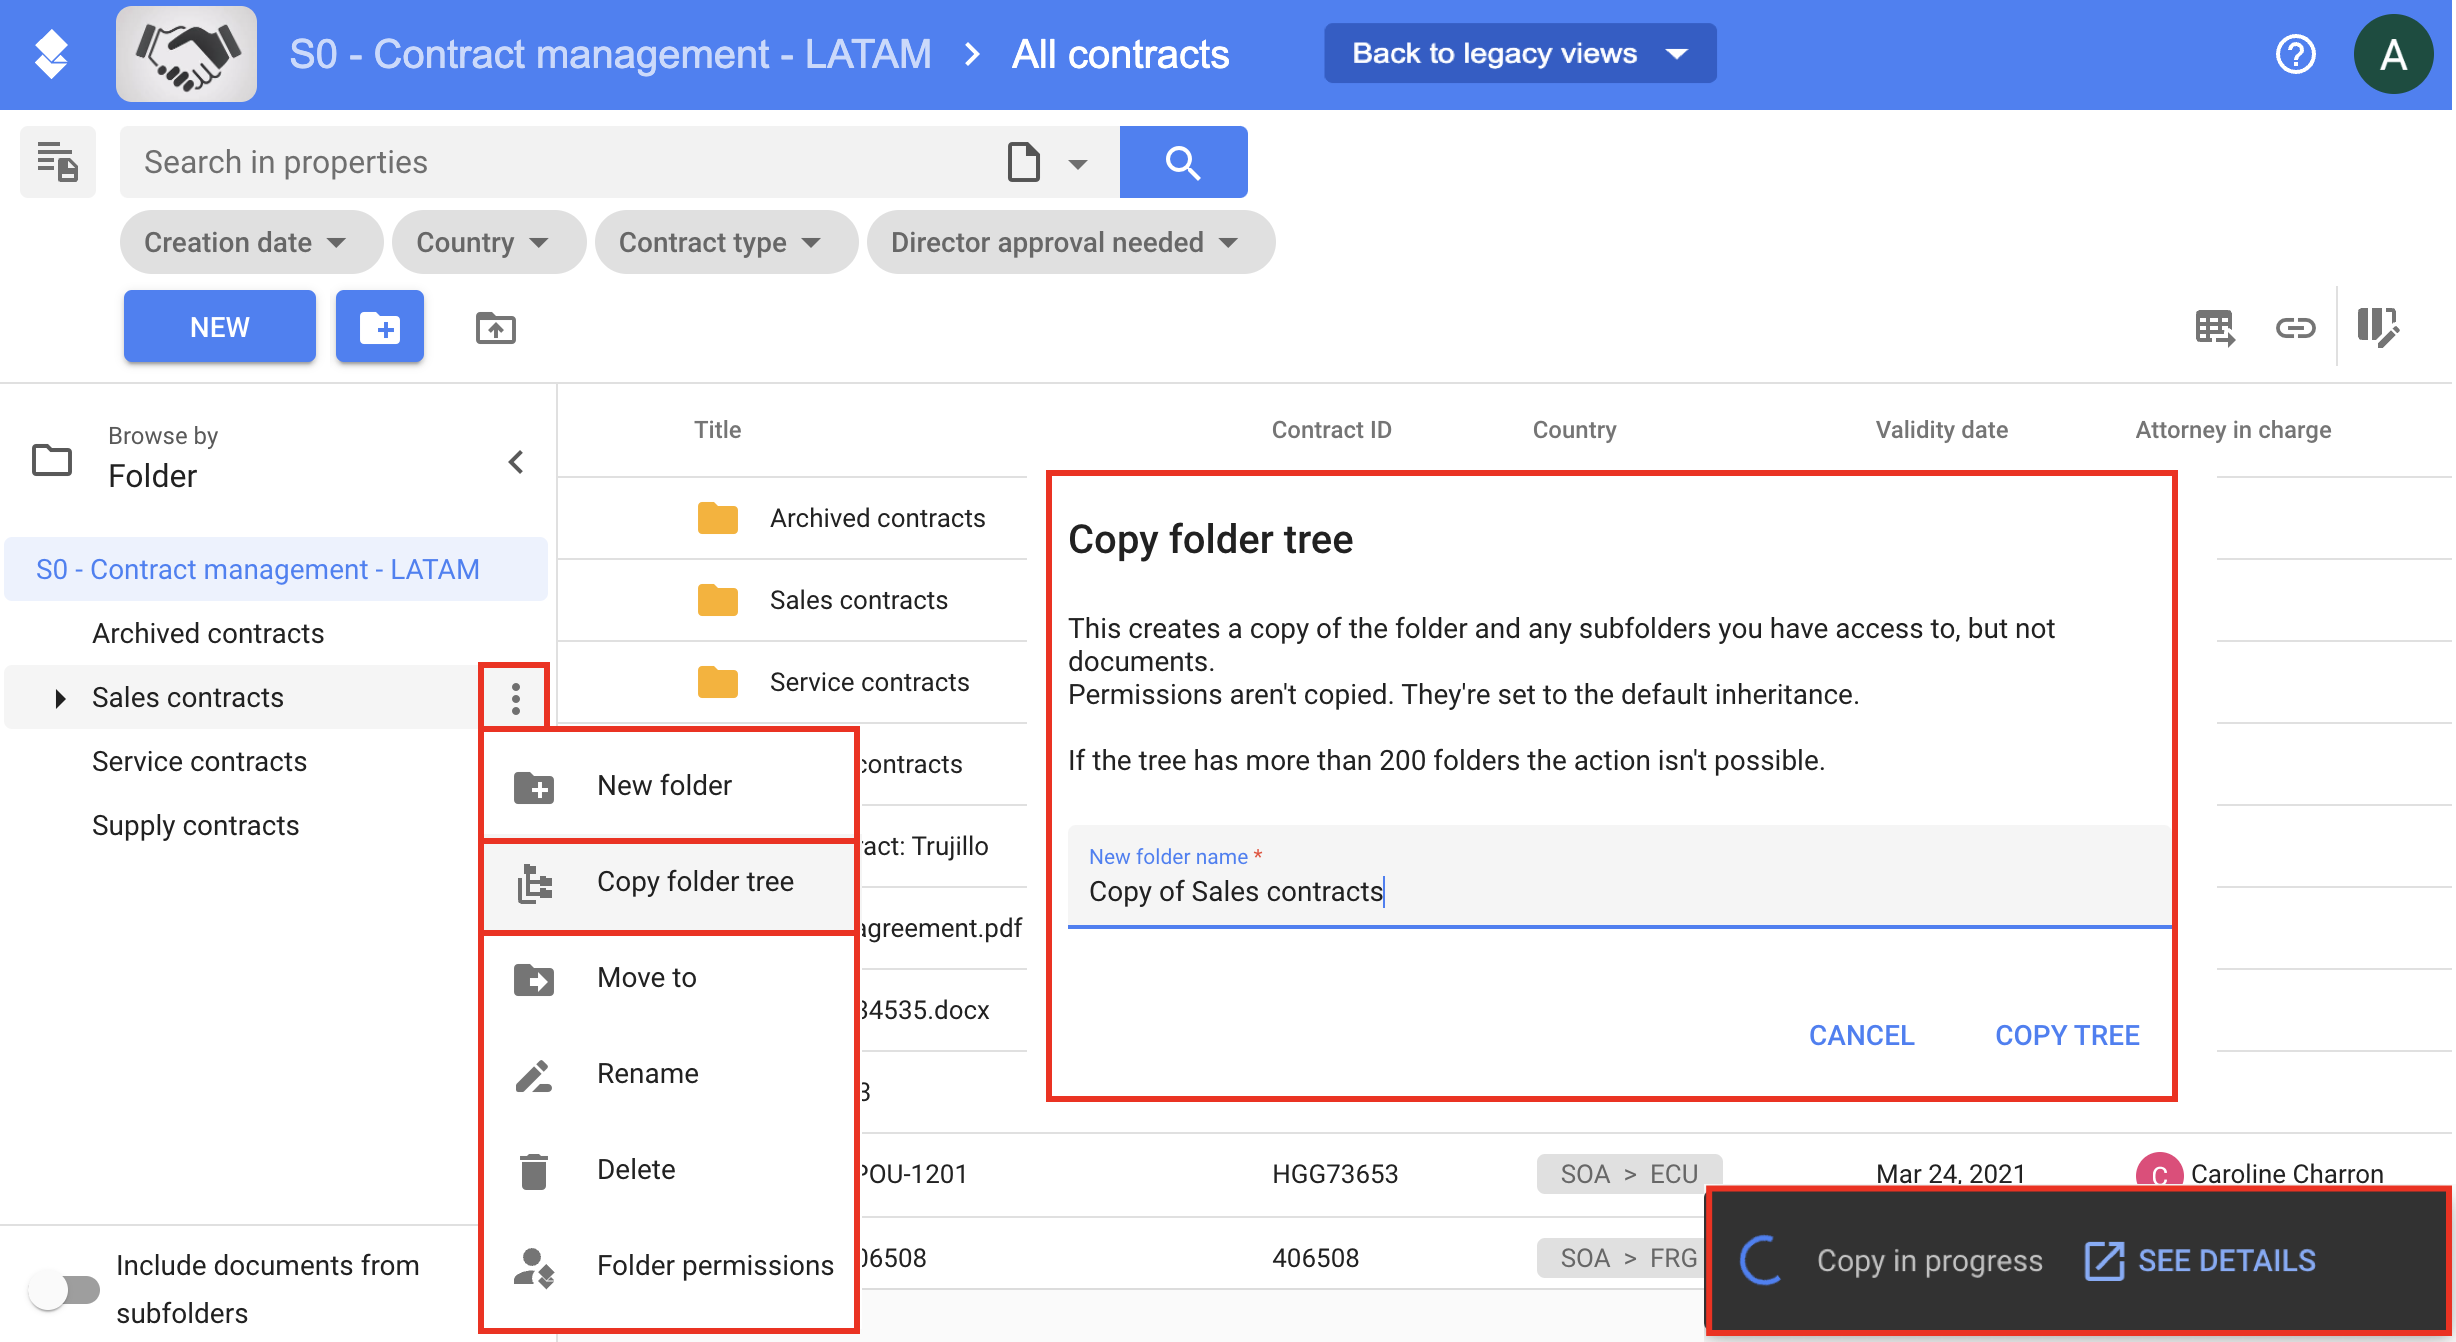Image resolution: width=2456 pixels, height=1342 pixels.
Task: Open the help question mark icon
Action: tap(2295, 54)
